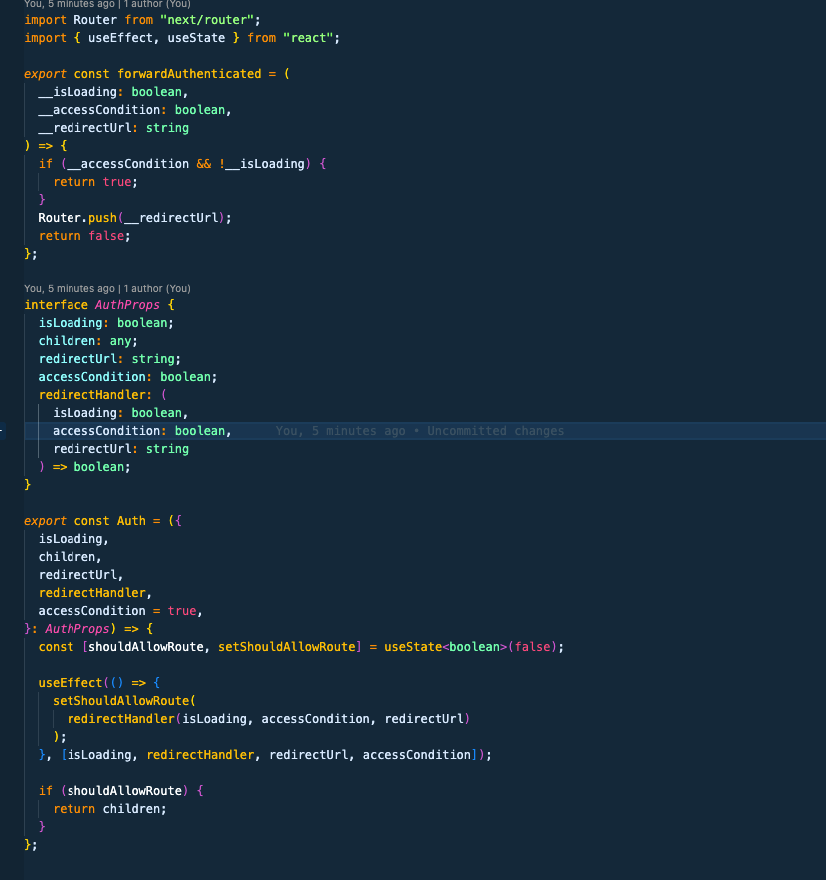
Task: Open "1 author (You)" CodeLens above AuthProps
Action: pos(157,288)
